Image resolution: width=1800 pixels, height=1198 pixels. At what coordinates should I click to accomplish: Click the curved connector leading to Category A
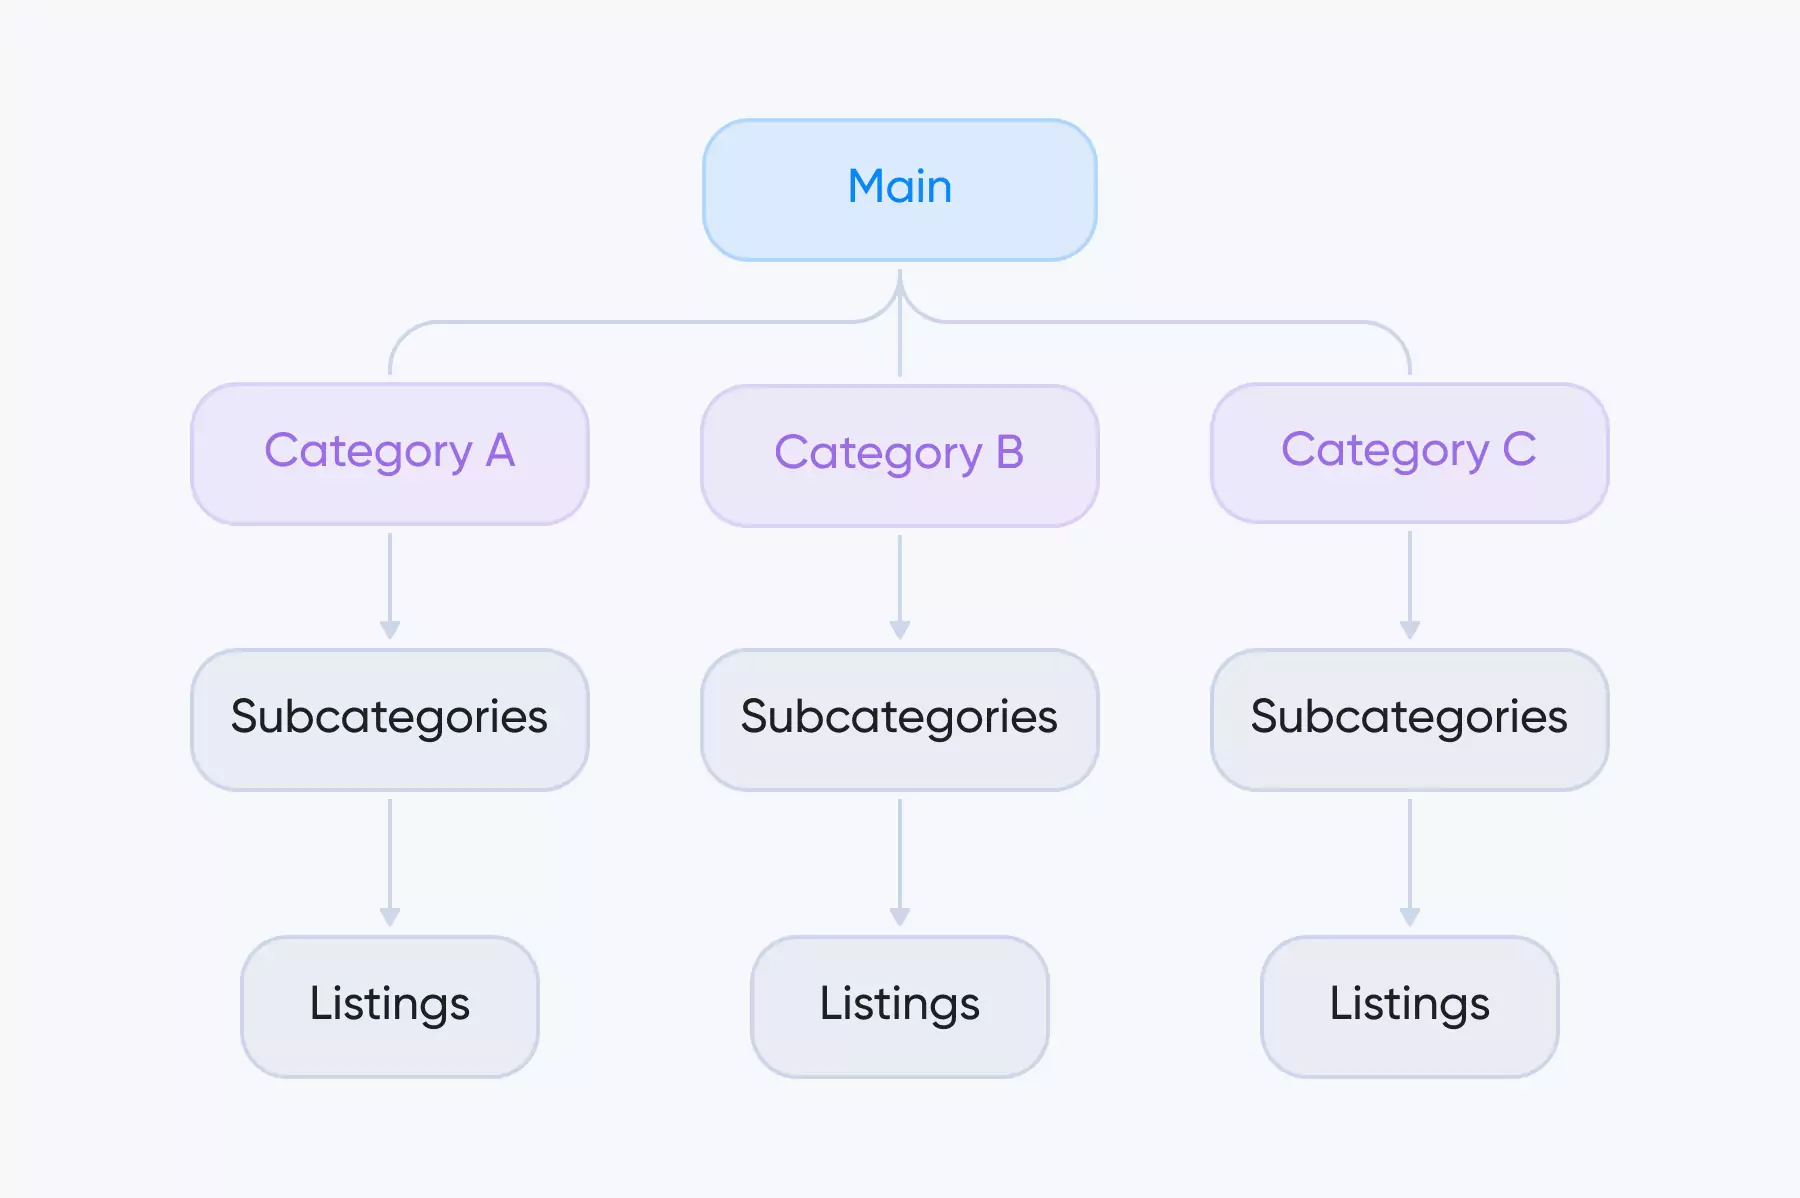click(x=600, y=322)
